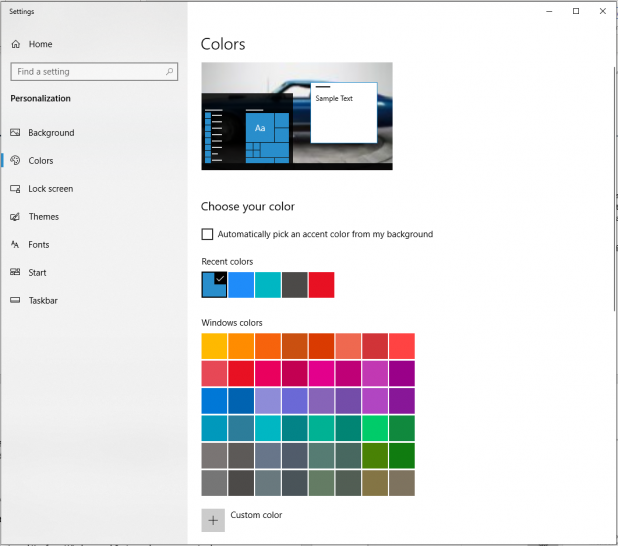Enable automatically pick an accent color checkbox

[x=207, y=234]
